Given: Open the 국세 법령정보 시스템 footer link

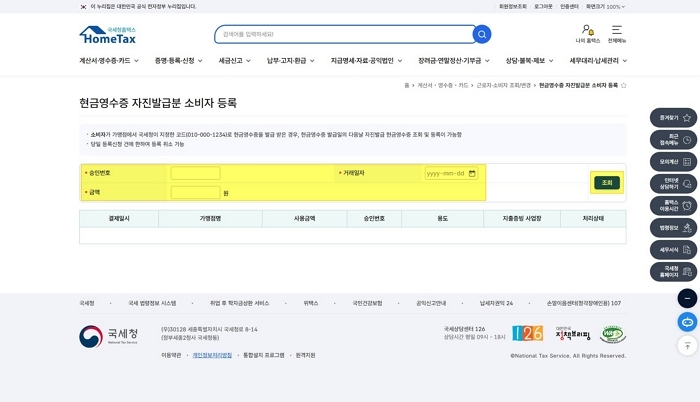Looking at the screenshot, I should [152, 303].
